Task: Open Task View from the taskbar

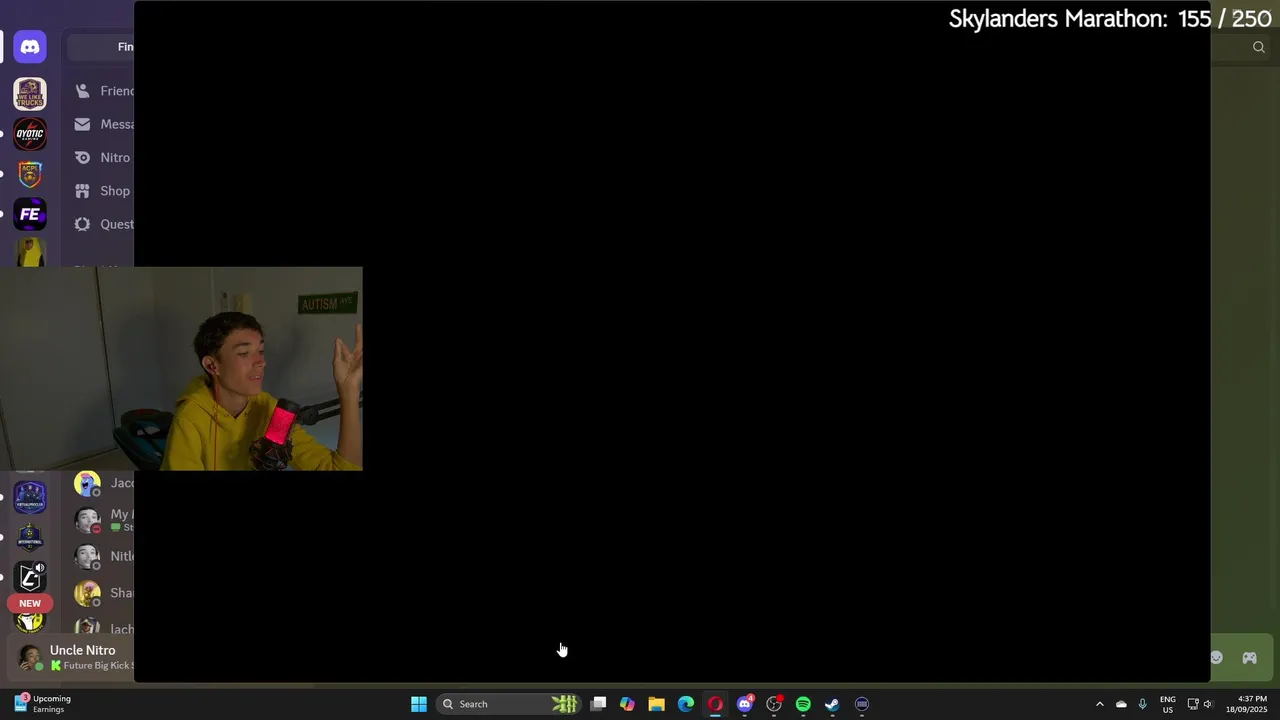Action: (x=598, y=704)
